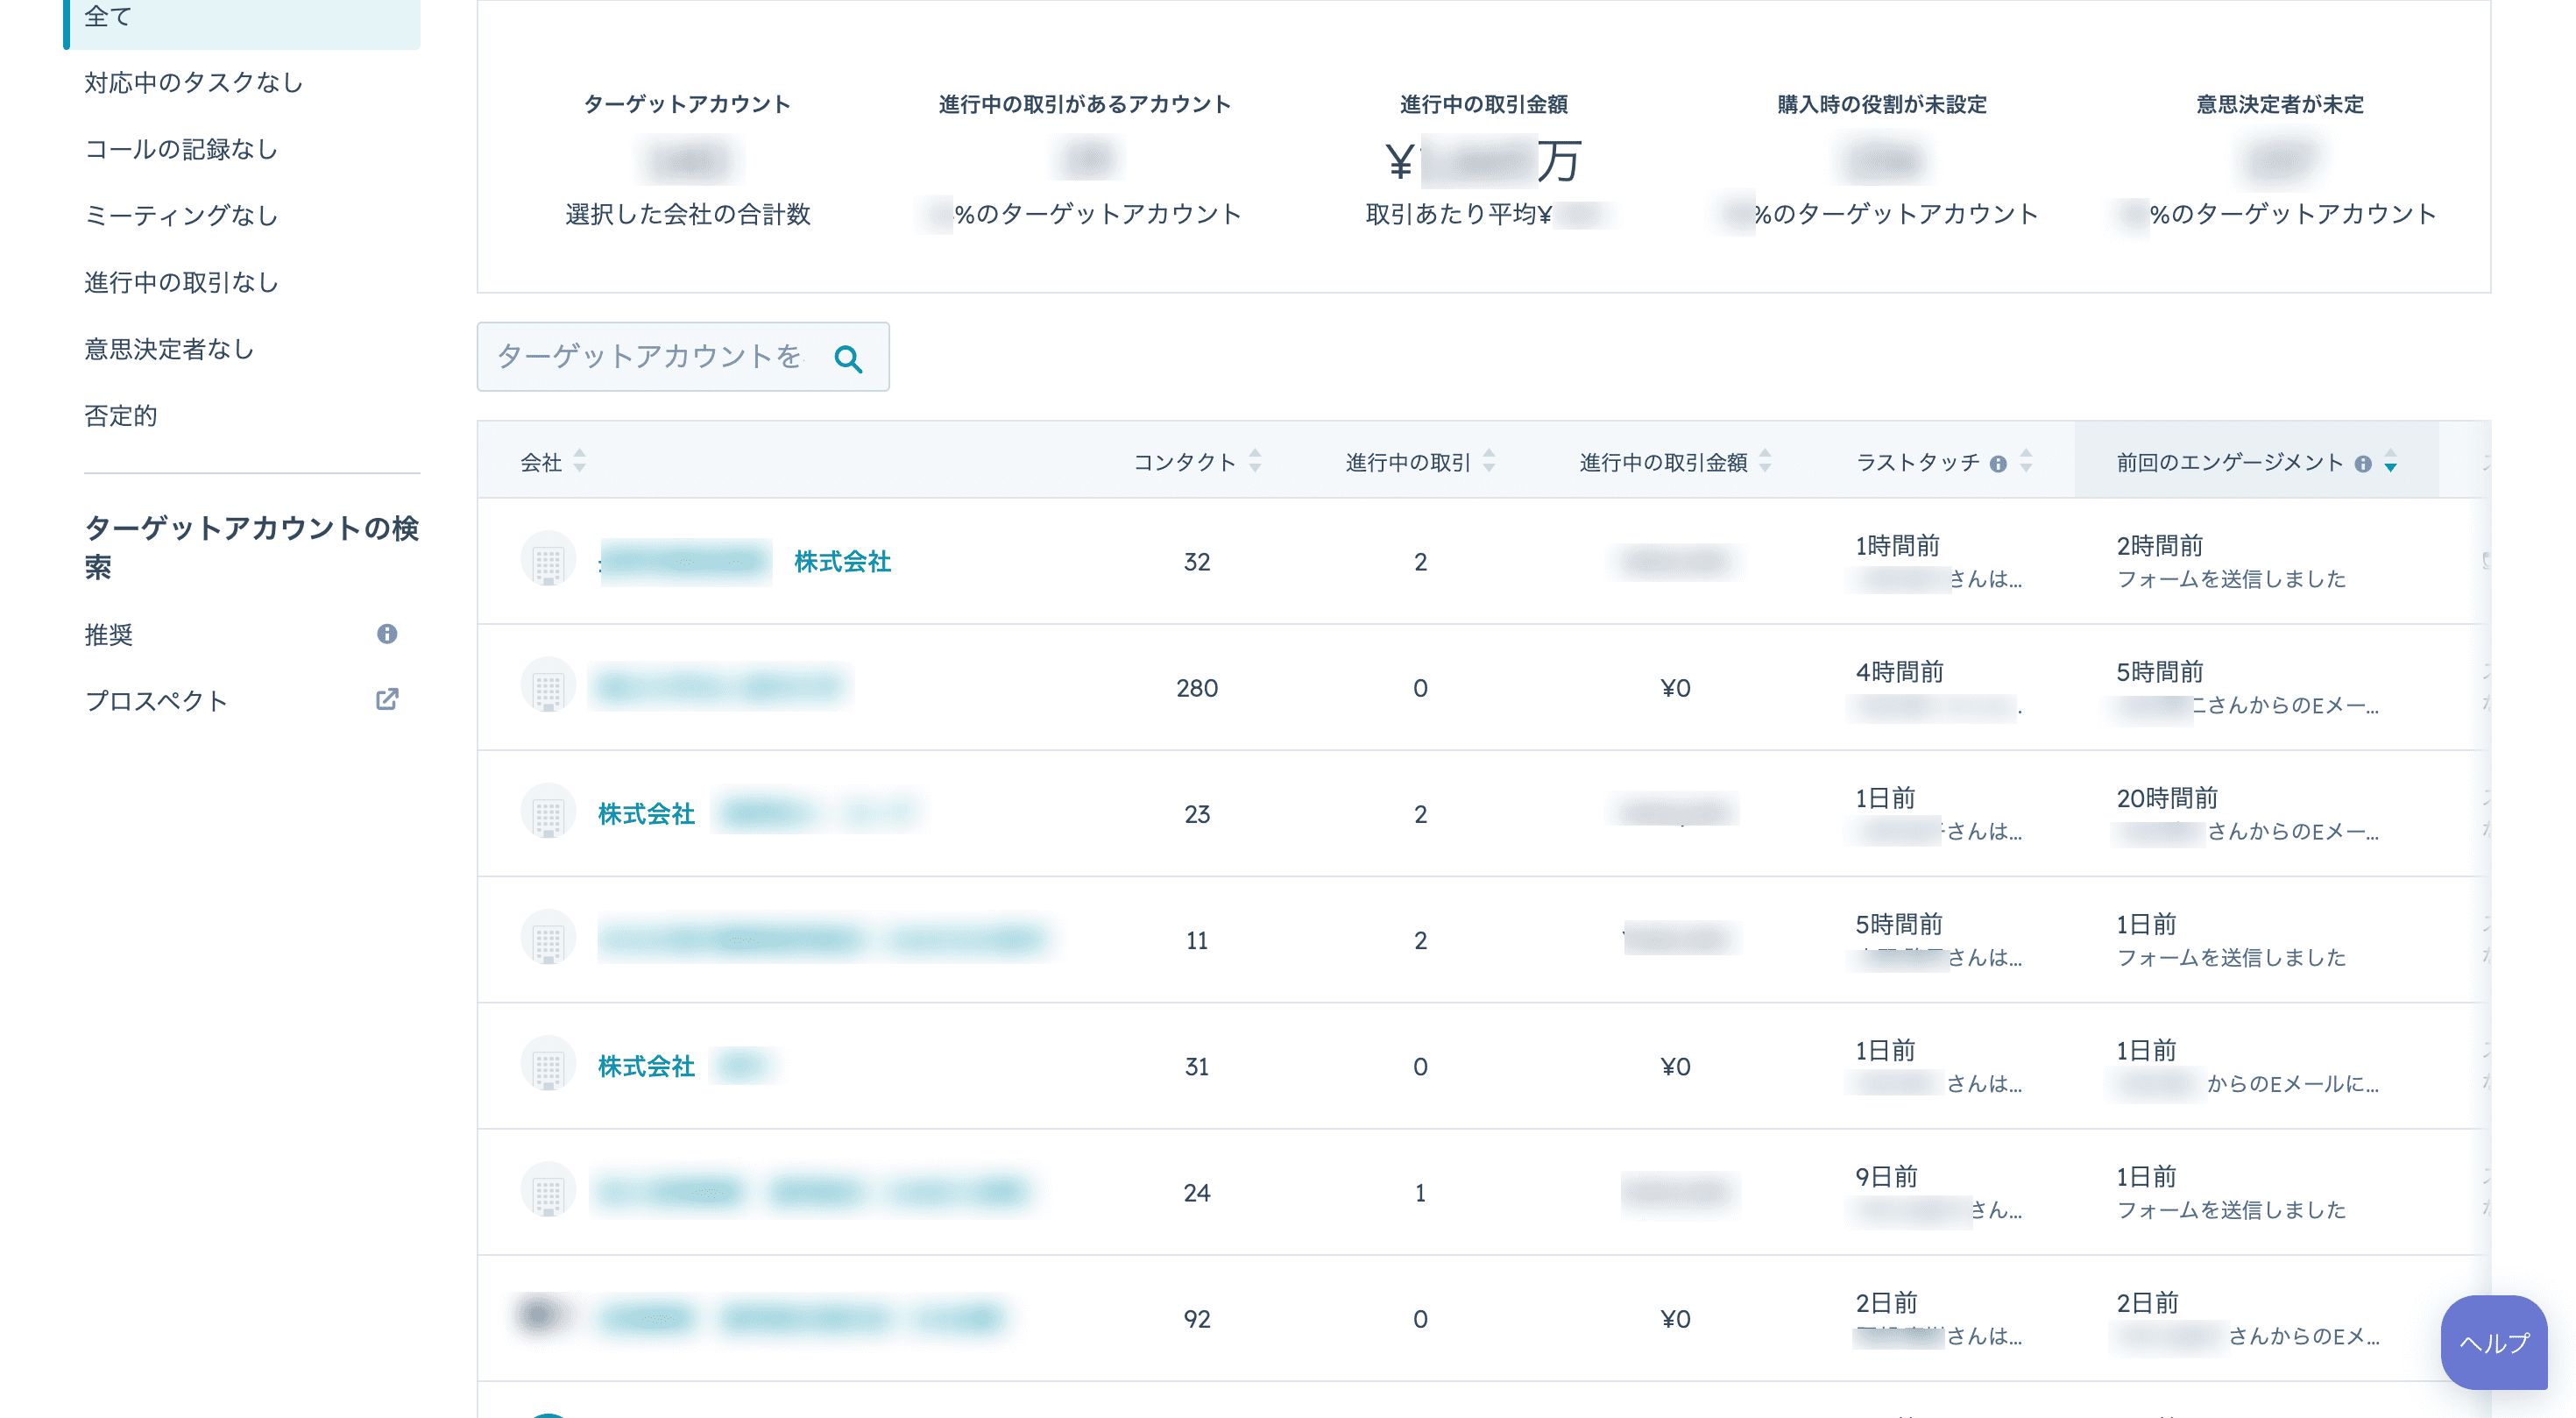Image resolution: width=2576 pixels, height=1418 pixels.
Task: Click '4時間前' last touch cell
Action: click(1899, 671)
